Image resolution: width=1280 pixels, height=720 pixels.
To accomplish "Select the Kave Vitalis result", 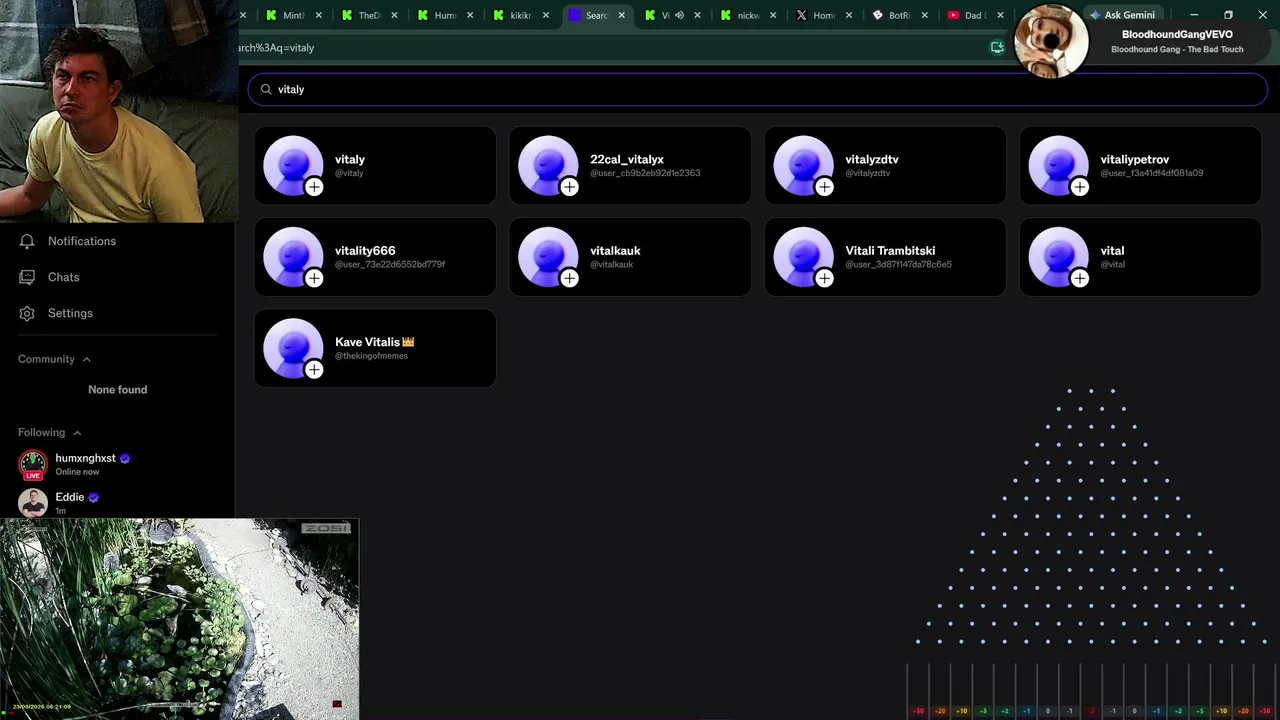I will click(375, 348).
